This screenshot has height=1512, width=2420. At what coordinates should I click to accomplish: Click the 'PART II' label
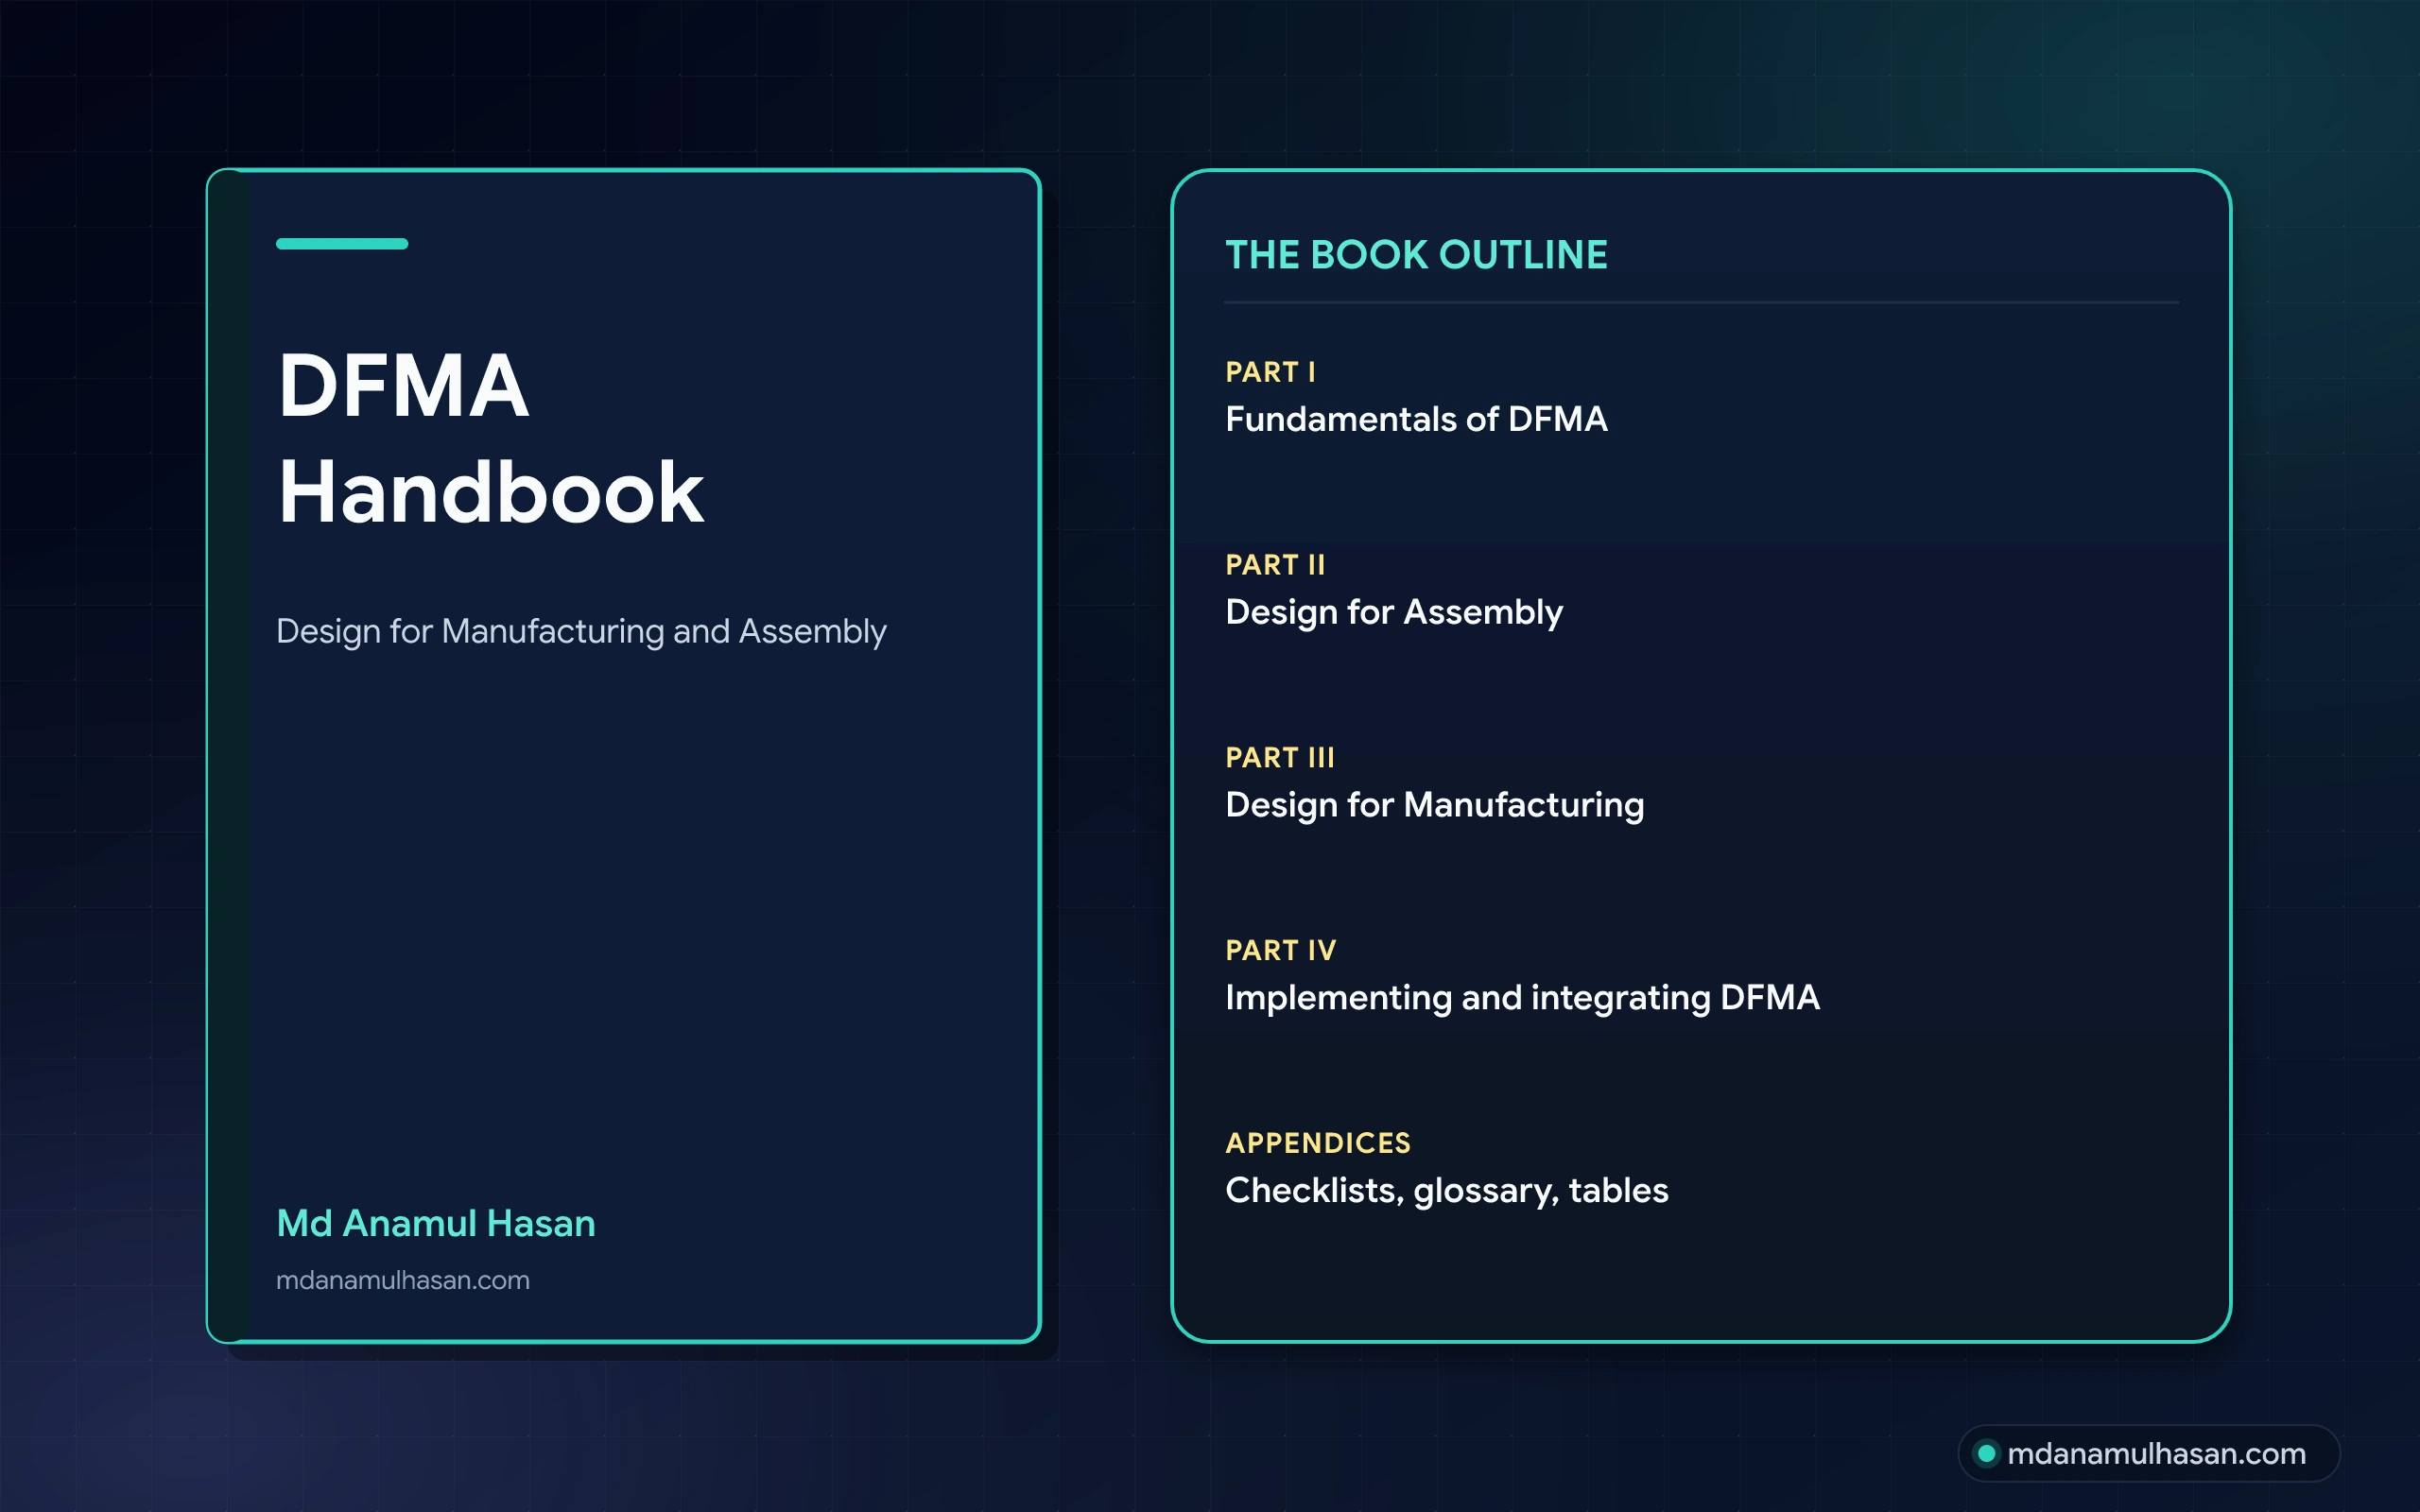1275,565
